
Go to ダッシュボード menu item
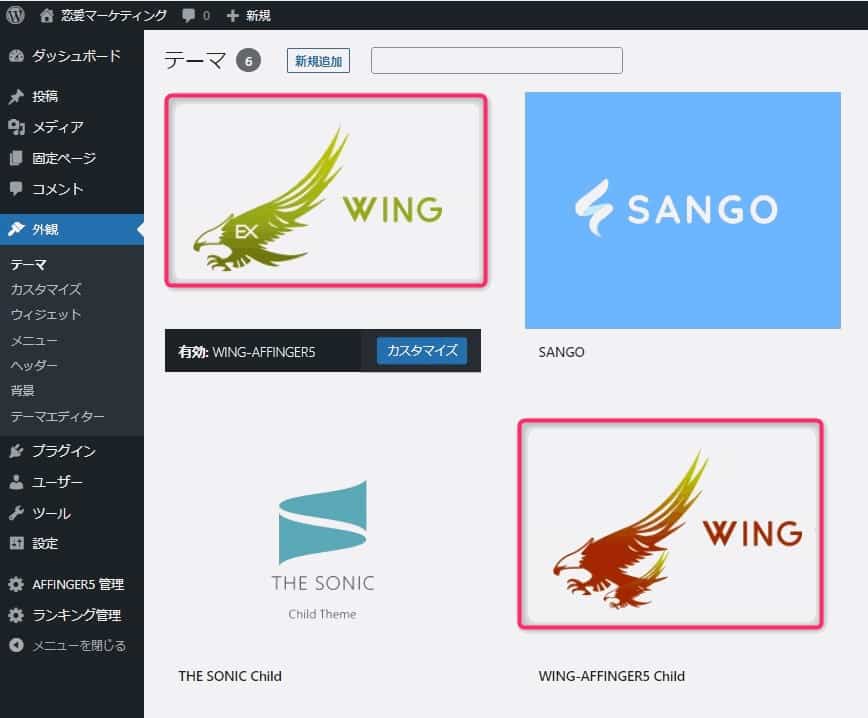tap(76, 55)
